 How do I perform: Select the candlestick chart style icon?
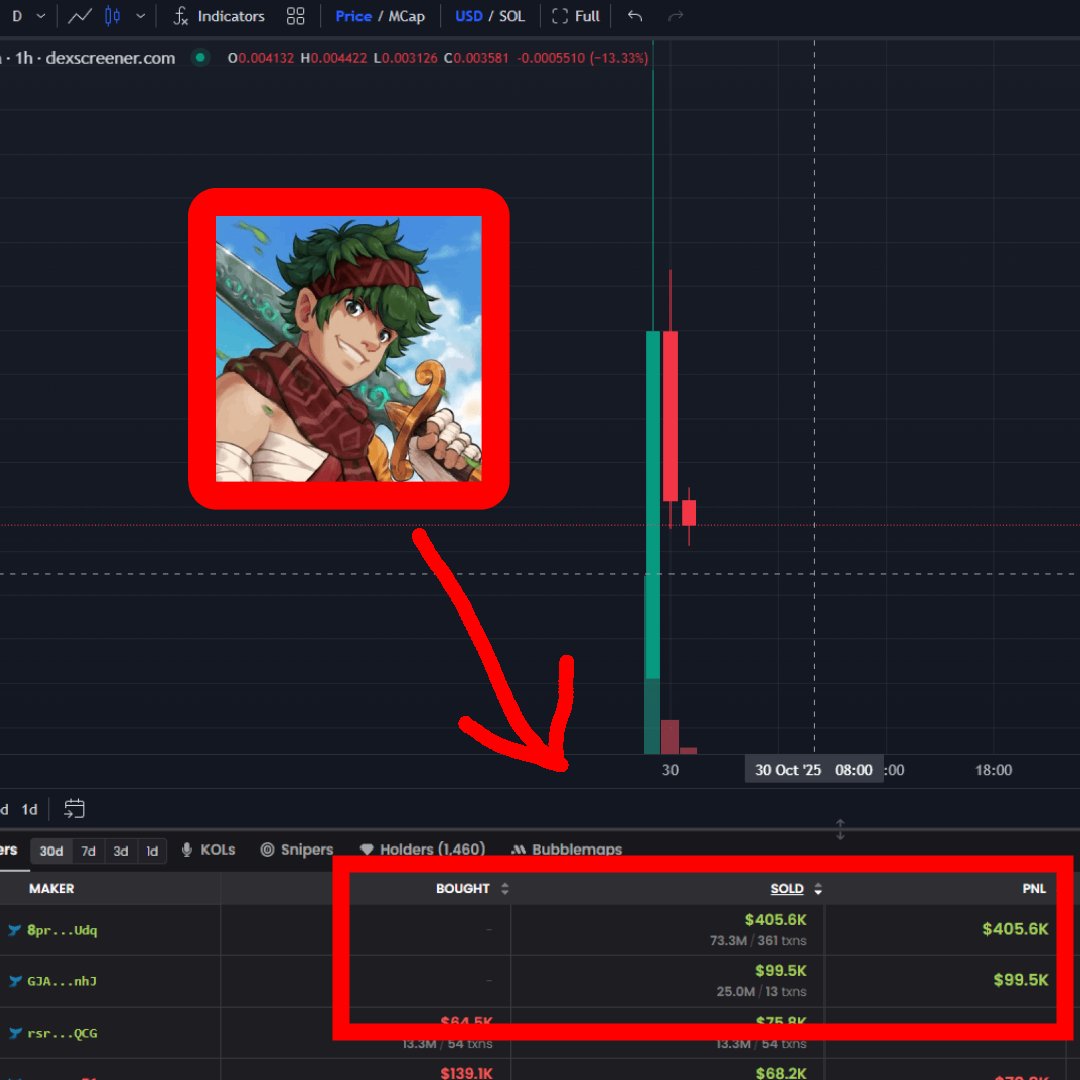click(x=112, y=16)
